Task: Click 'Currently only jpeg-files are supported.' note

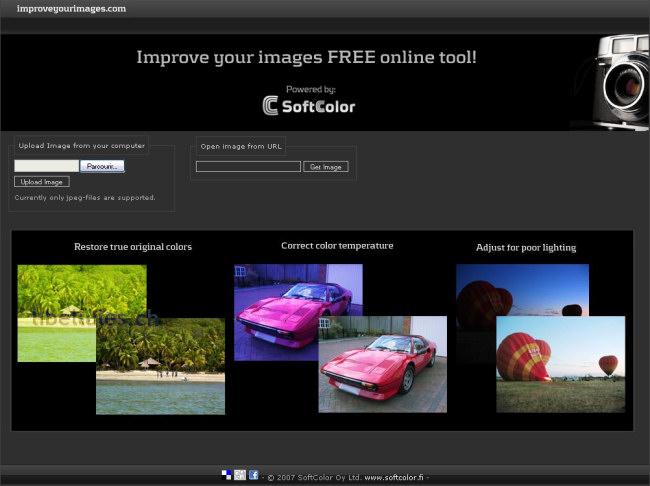Action: point(85,198)
